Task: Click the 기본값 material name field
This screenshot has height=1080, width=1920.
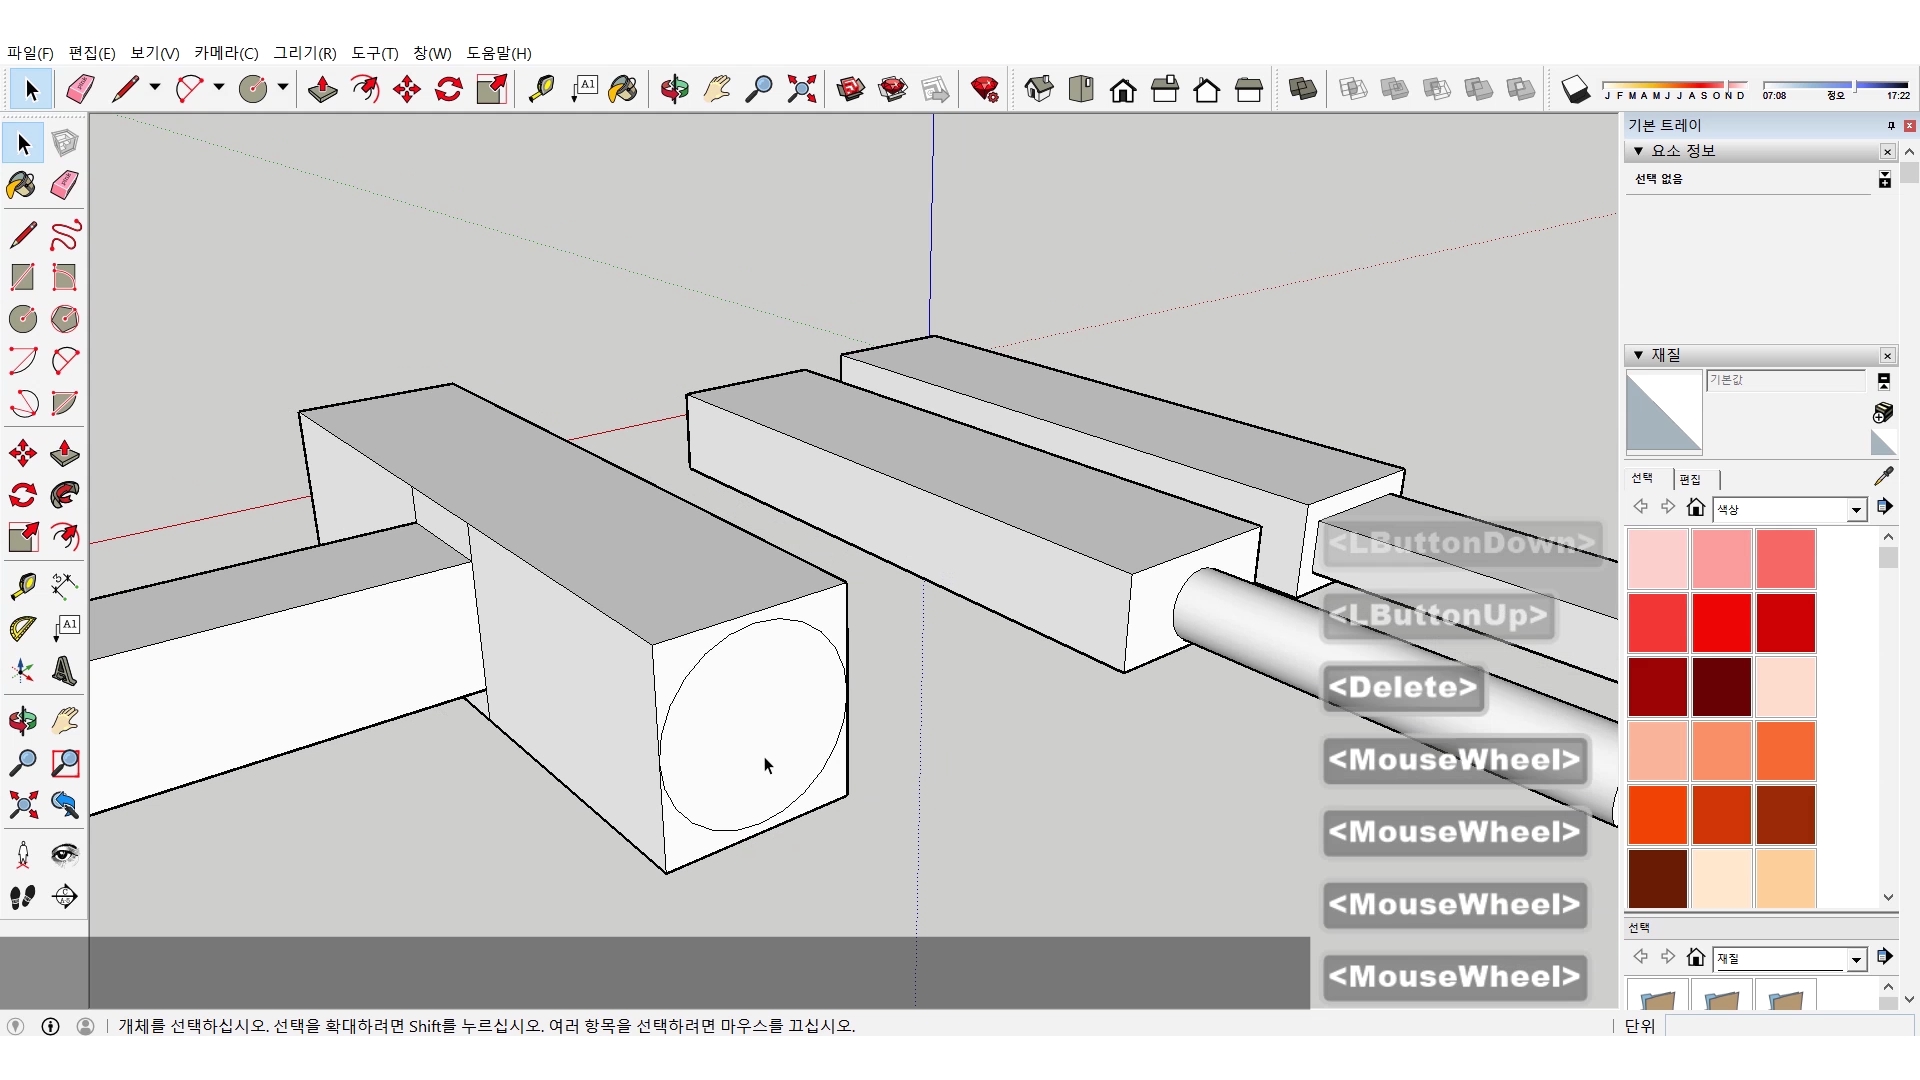Action: click(1785, 380)
